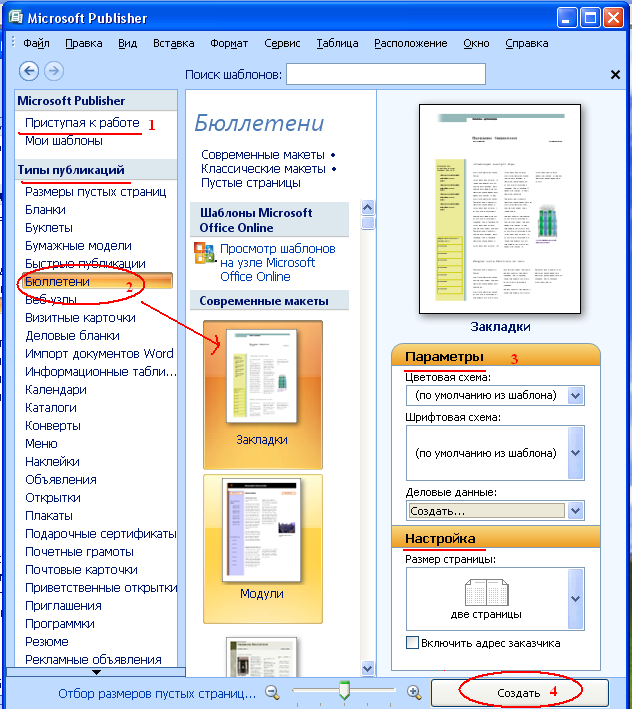The width and height of the screenshot is (632, 709).
Task: Open the 'Деловые данные' dropdown
Action: pos(575,511)
